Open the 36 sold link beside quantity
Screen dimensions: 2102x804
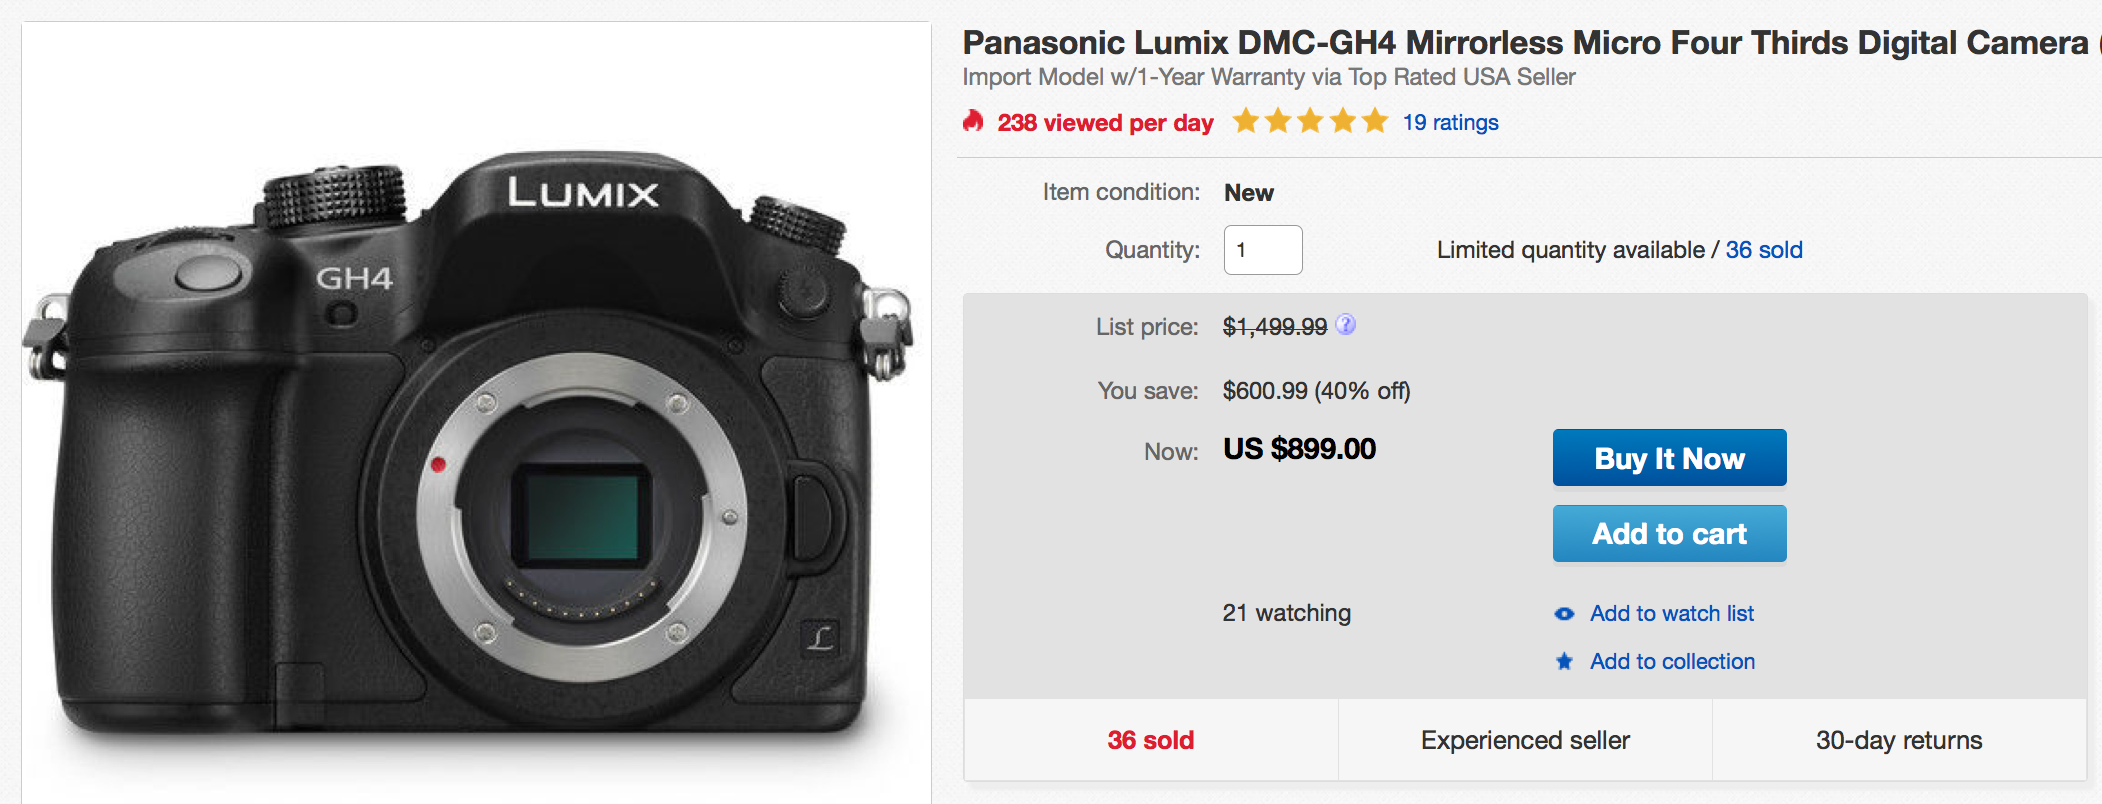tap(1764, 250)
